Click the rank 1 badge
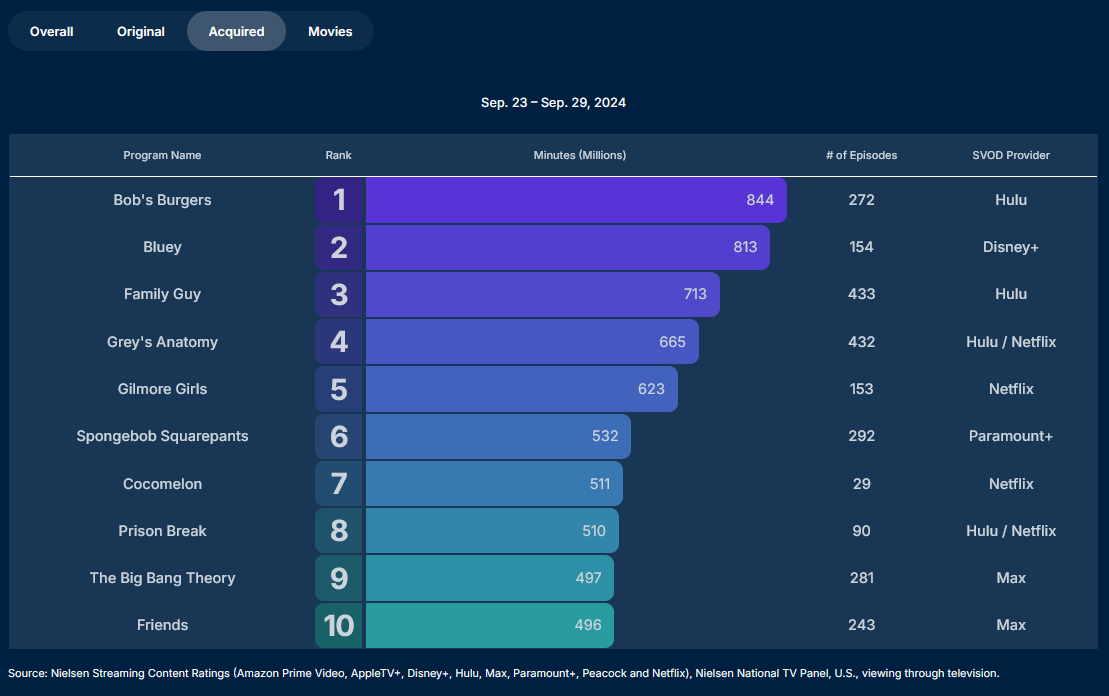 point(339,200)
